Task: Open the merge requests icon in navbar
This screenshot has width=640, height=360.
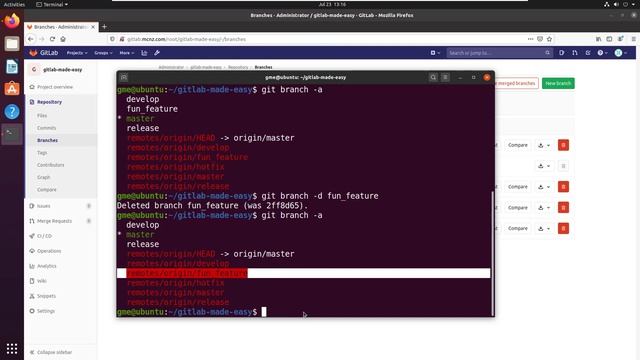Action: coord(575,53)
